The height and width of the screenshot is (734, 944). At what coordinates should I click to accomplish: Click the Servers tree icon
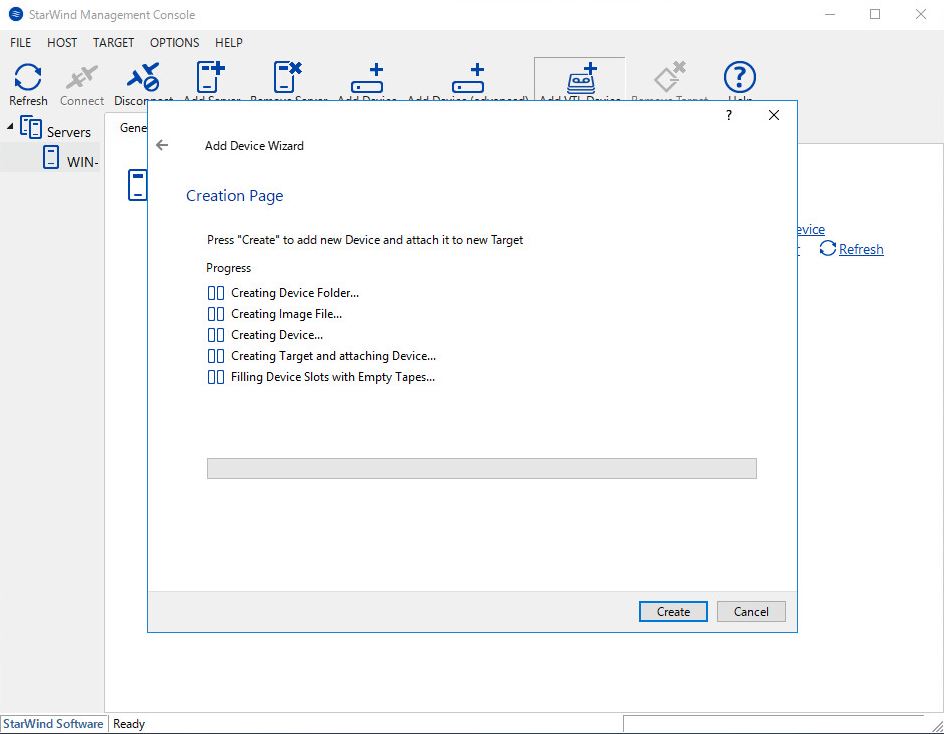31,128
